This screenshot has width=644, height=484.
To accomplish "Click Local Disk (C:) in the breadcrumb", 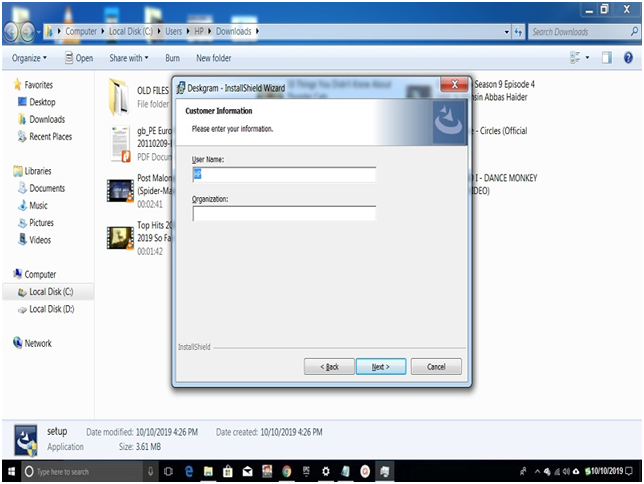I will pos(131,31).
